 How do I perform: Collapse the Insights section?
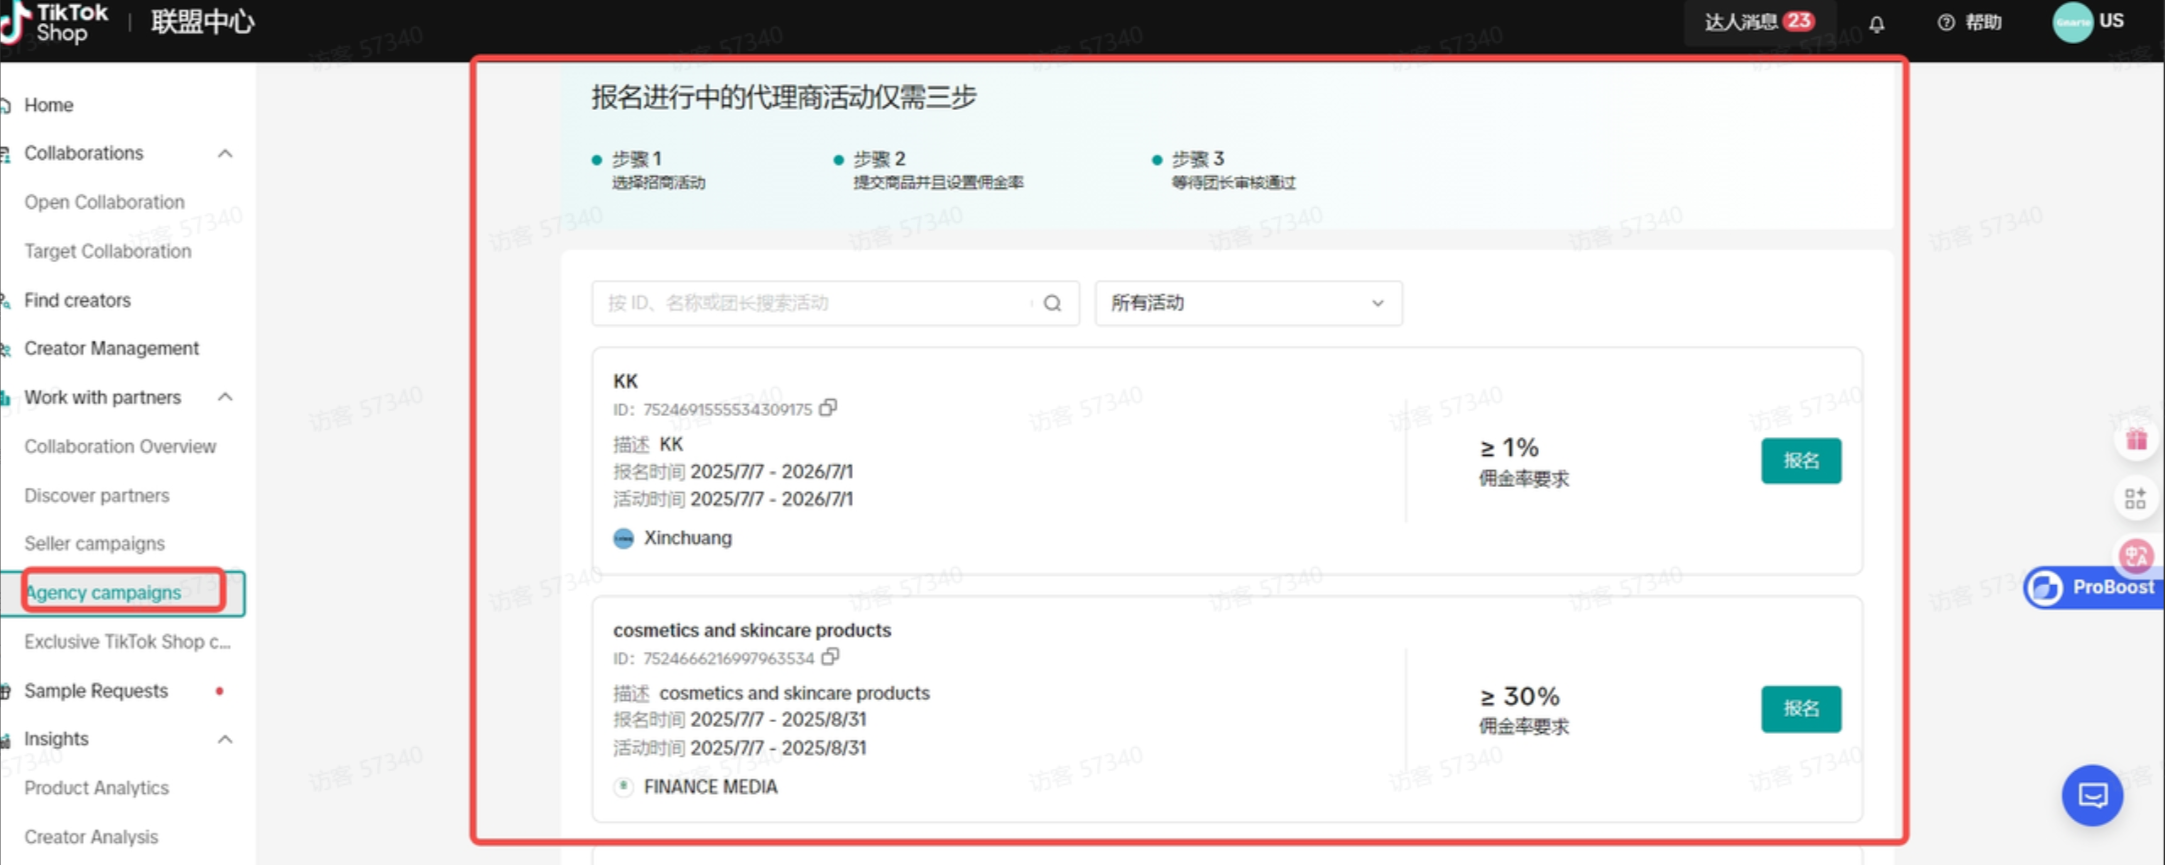point(225,739)
